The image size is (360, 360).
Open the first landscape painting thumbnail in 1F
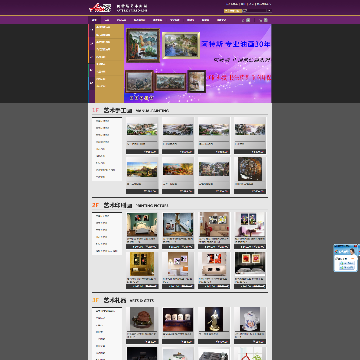pos(142,130)
